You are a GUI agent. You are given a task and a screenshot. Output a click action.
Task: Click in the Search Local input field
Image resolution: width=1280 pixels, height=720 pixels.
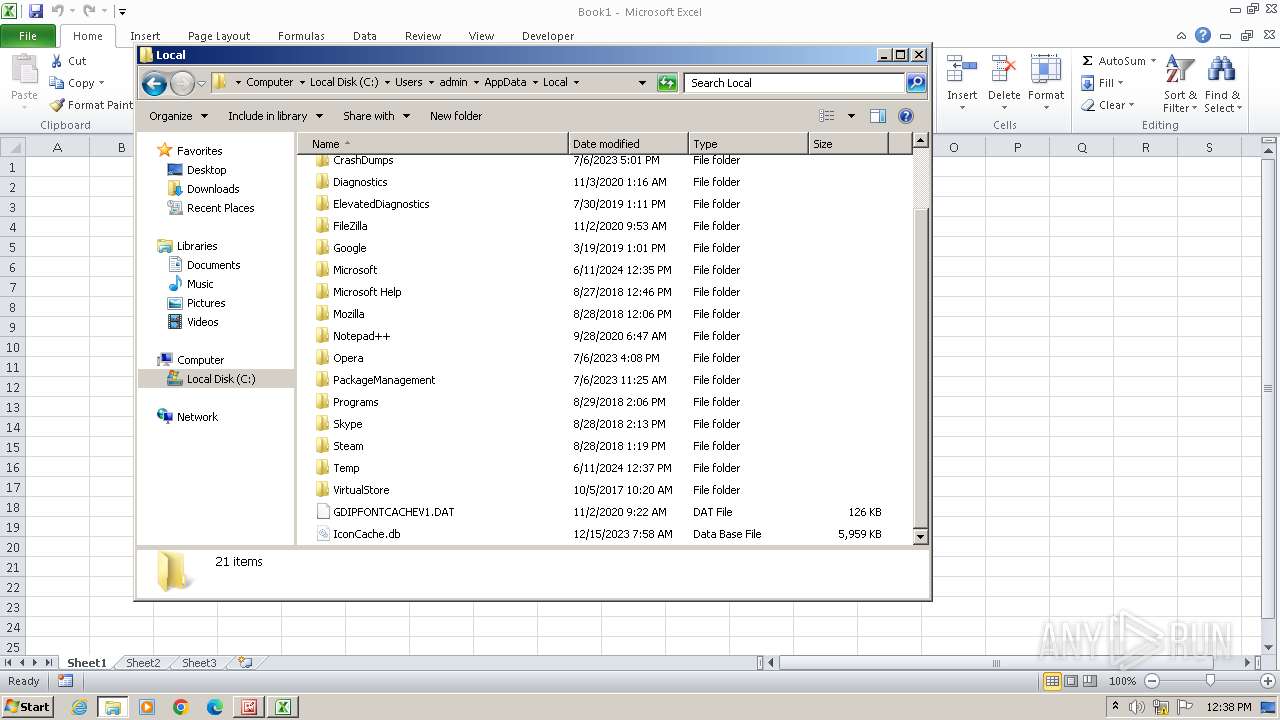click(795, 83)
